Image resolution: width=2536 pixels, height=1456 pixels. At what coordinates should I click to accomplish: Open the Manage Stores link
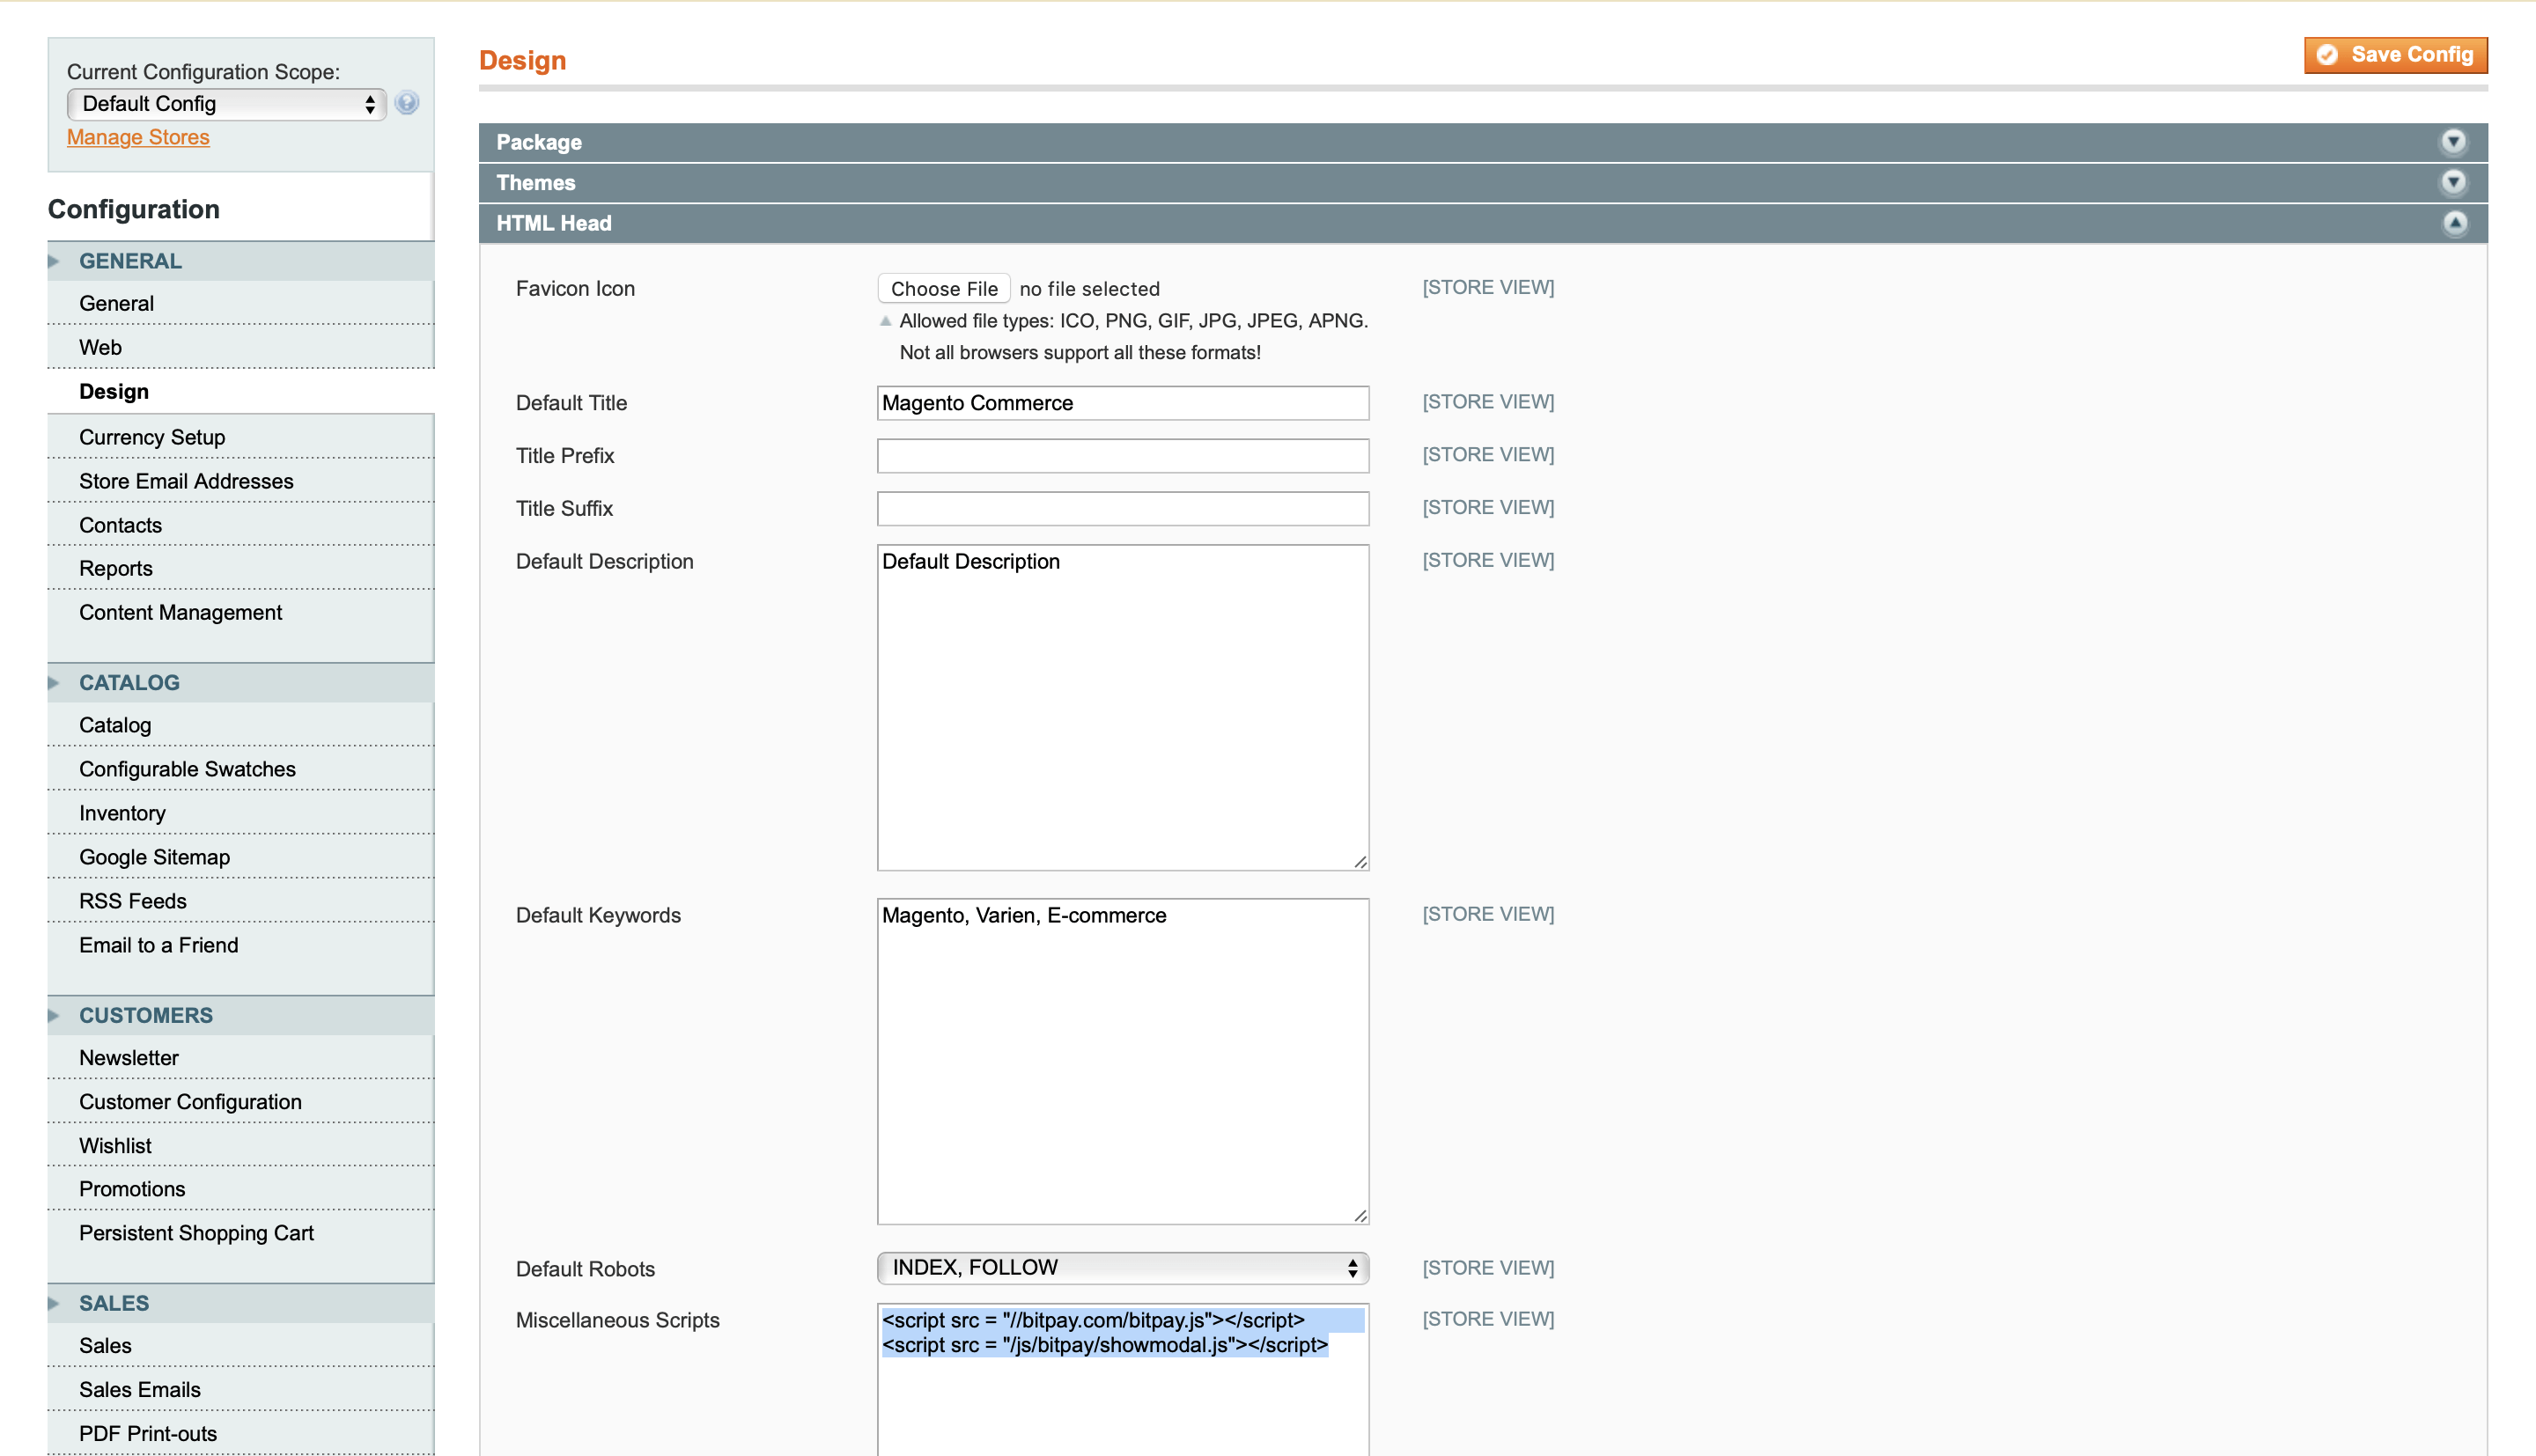point(138,137)
